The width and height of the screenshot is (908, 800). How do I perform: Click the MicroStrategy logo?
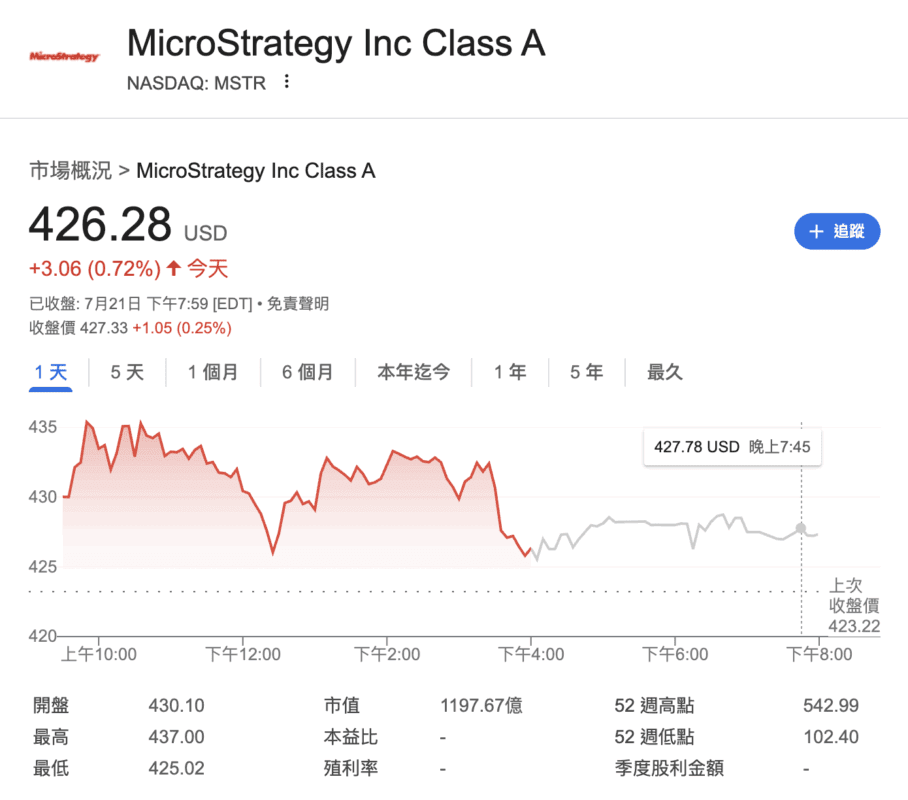[x=64, y=56]
